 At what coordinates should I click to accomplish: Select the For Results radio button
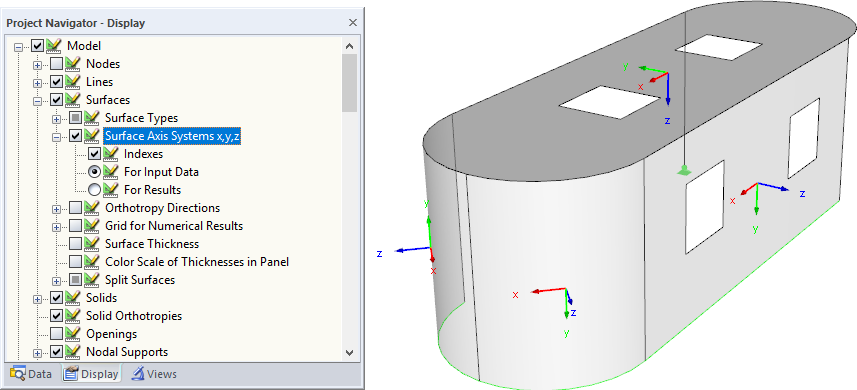coord(95,190)
